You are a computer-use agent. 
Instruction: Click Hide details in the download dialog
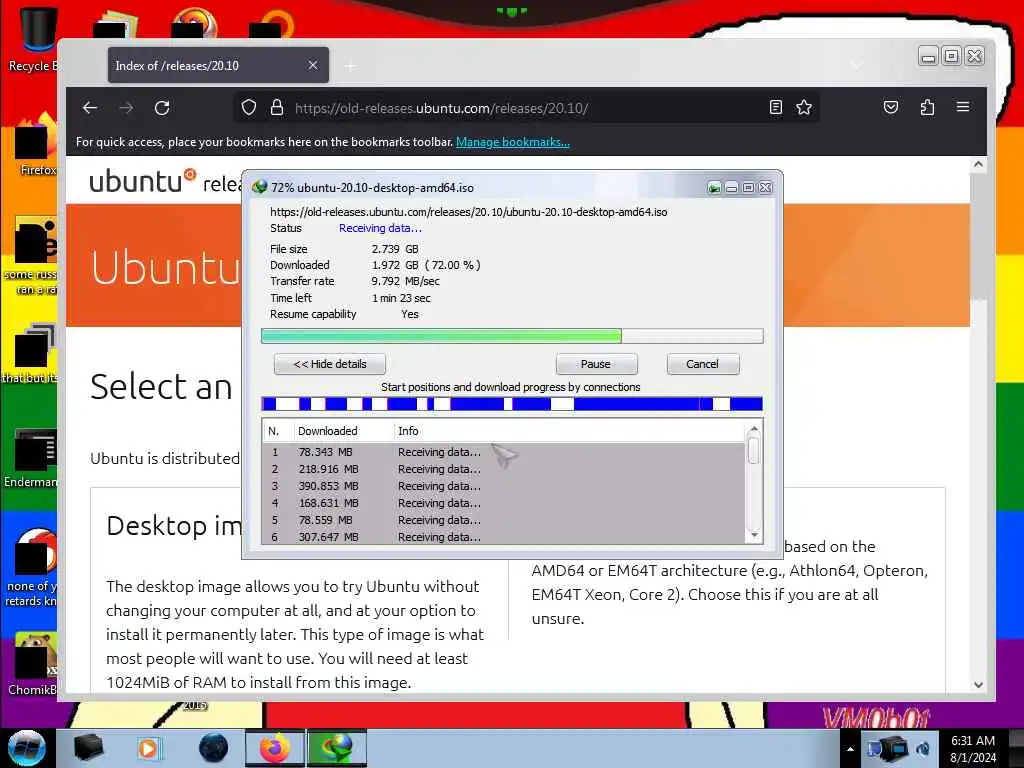coord(330,364)
